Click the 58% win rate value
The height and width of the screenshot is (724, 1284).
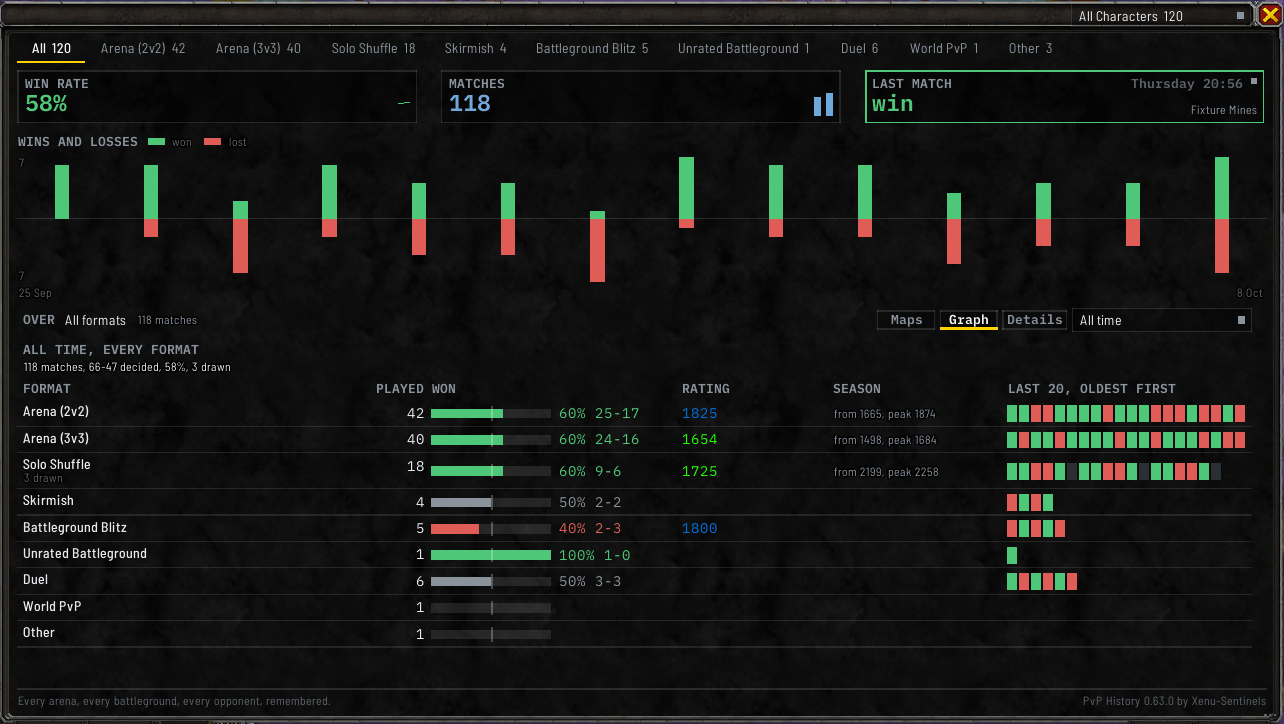point(46,104)
